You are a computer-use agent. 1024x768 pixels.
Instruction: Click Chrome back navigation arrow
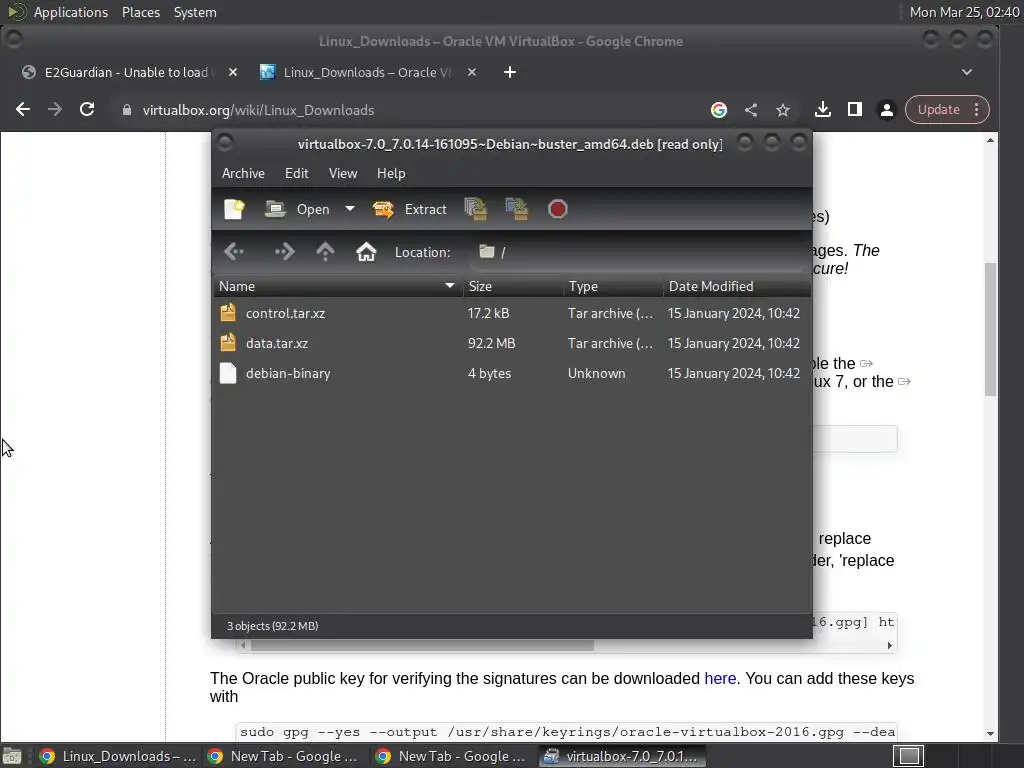pos(23,110)
